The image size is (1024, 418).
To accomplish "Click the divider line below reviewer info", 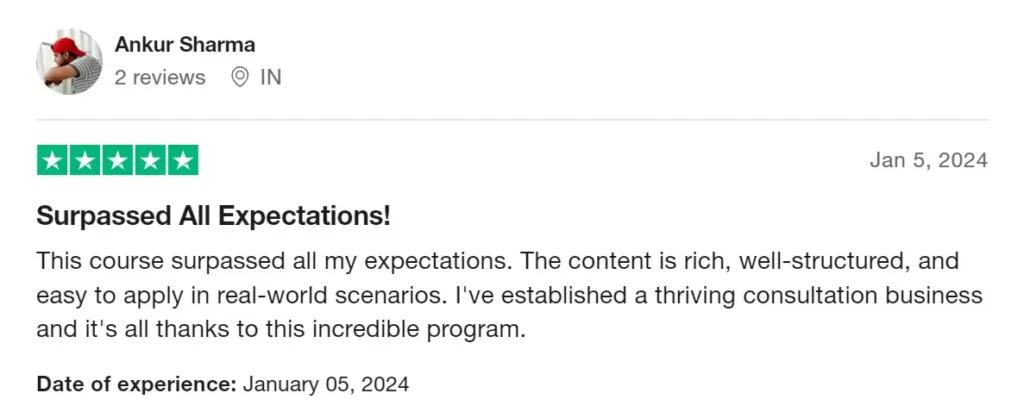I will coord(512,120).
